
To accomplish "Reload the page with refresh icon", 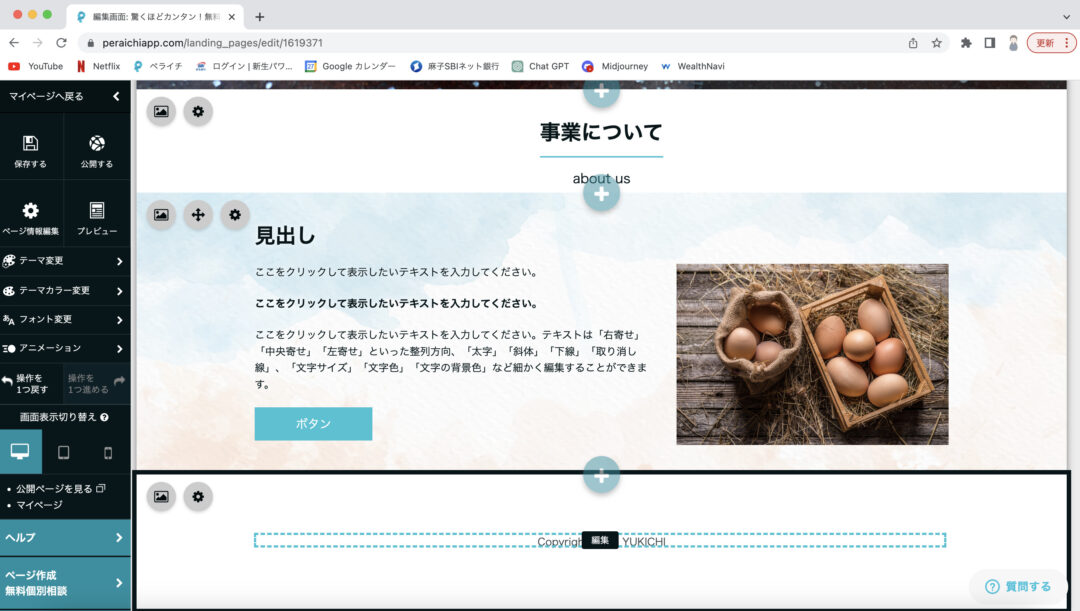I will click(x=61, y=43).
